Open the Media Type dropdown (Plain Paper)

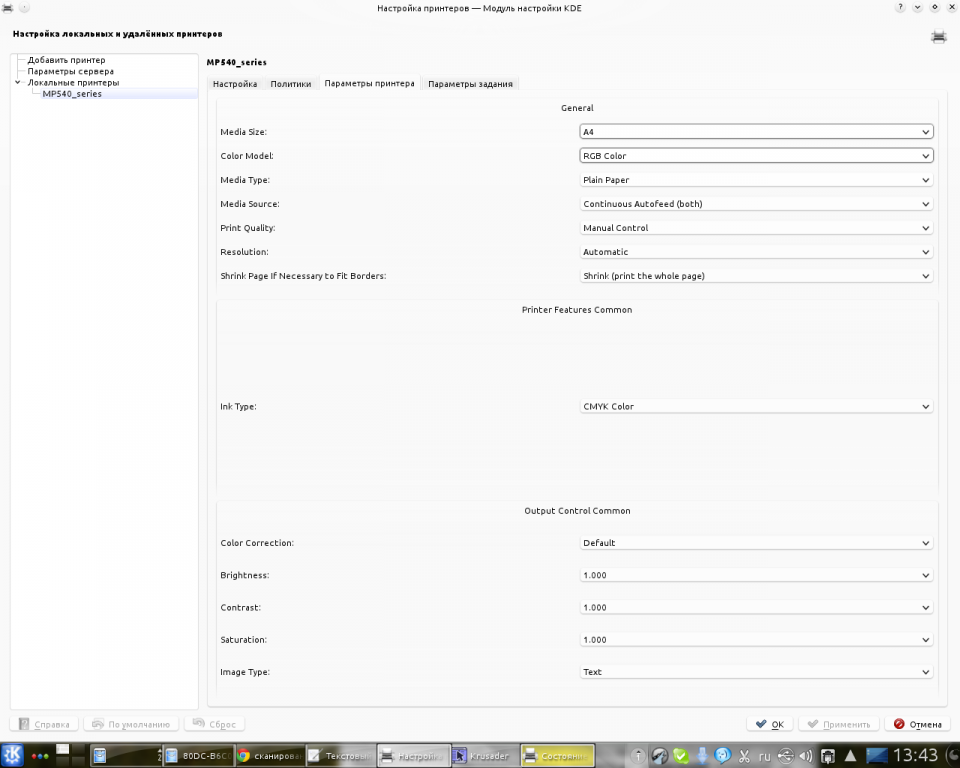click(x=756, y=180)
